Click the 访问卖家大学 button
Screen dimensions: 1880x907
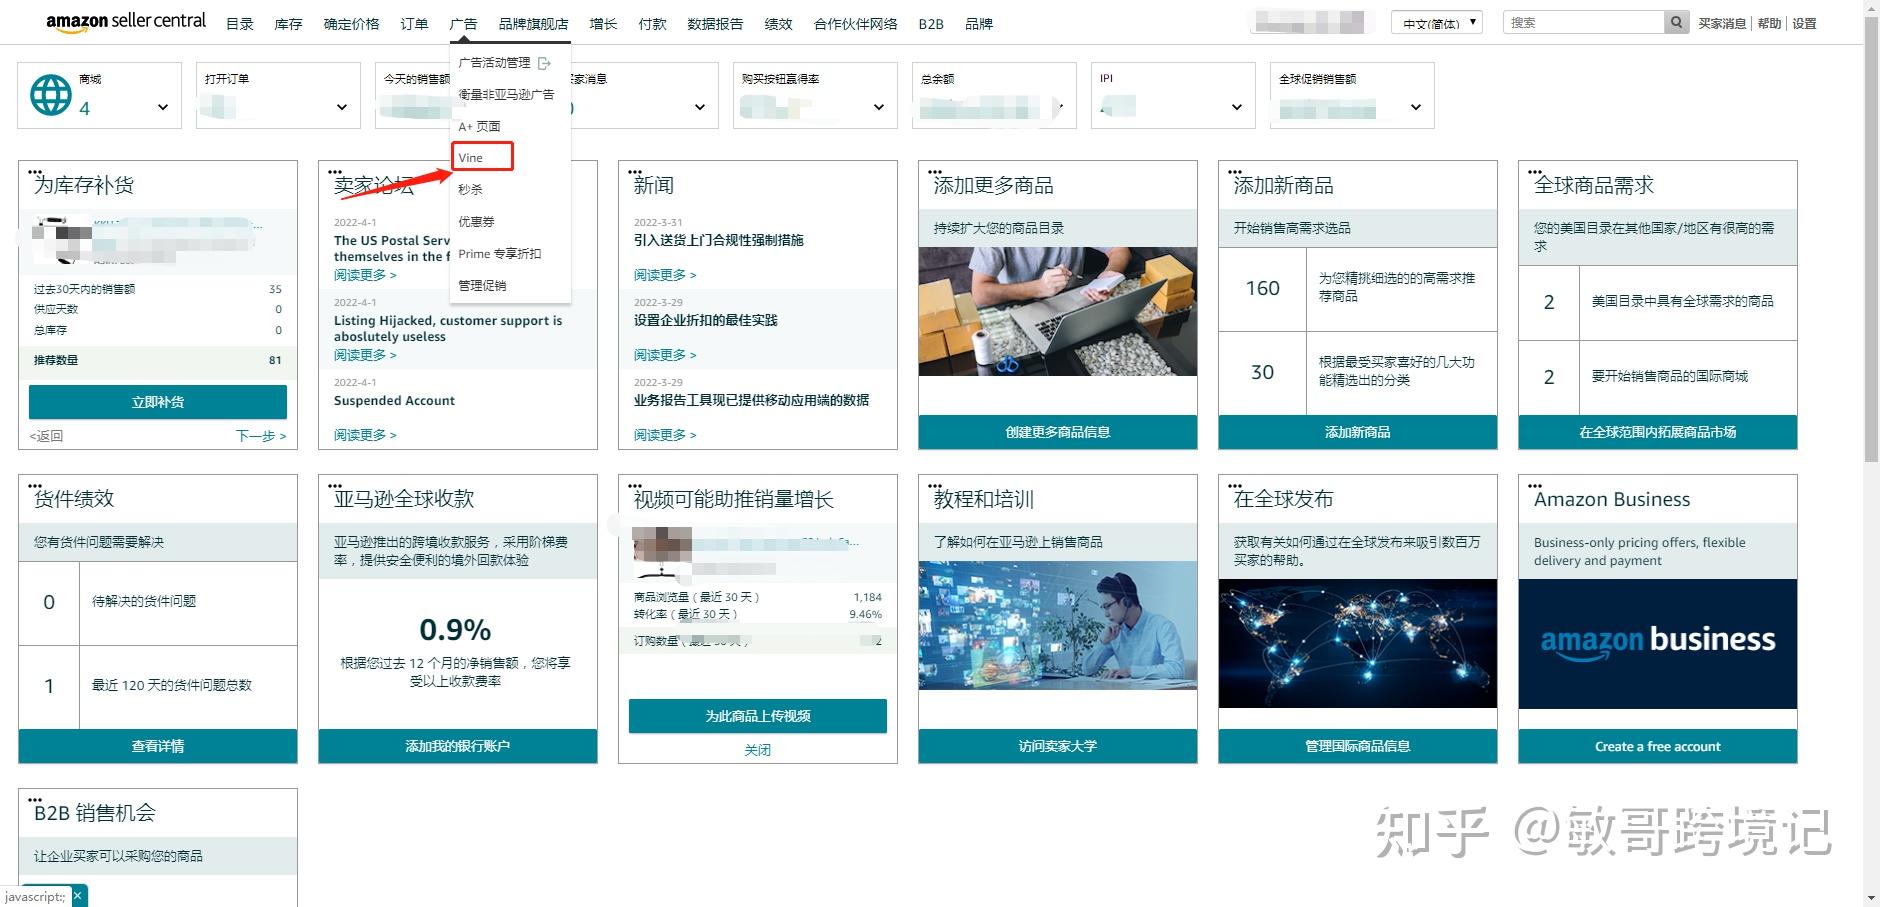pyautogui.click(x=1058, y=746)
